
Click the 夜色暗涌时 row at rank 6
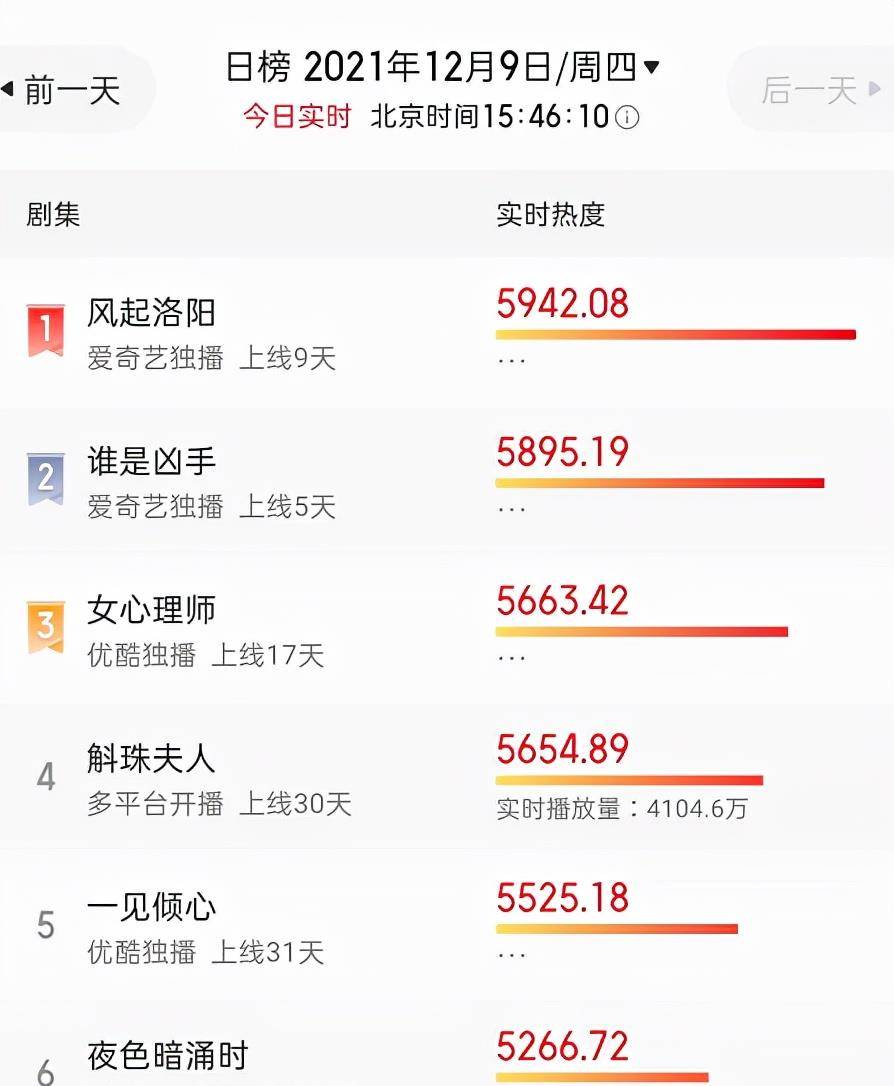tap(167, 1056)
